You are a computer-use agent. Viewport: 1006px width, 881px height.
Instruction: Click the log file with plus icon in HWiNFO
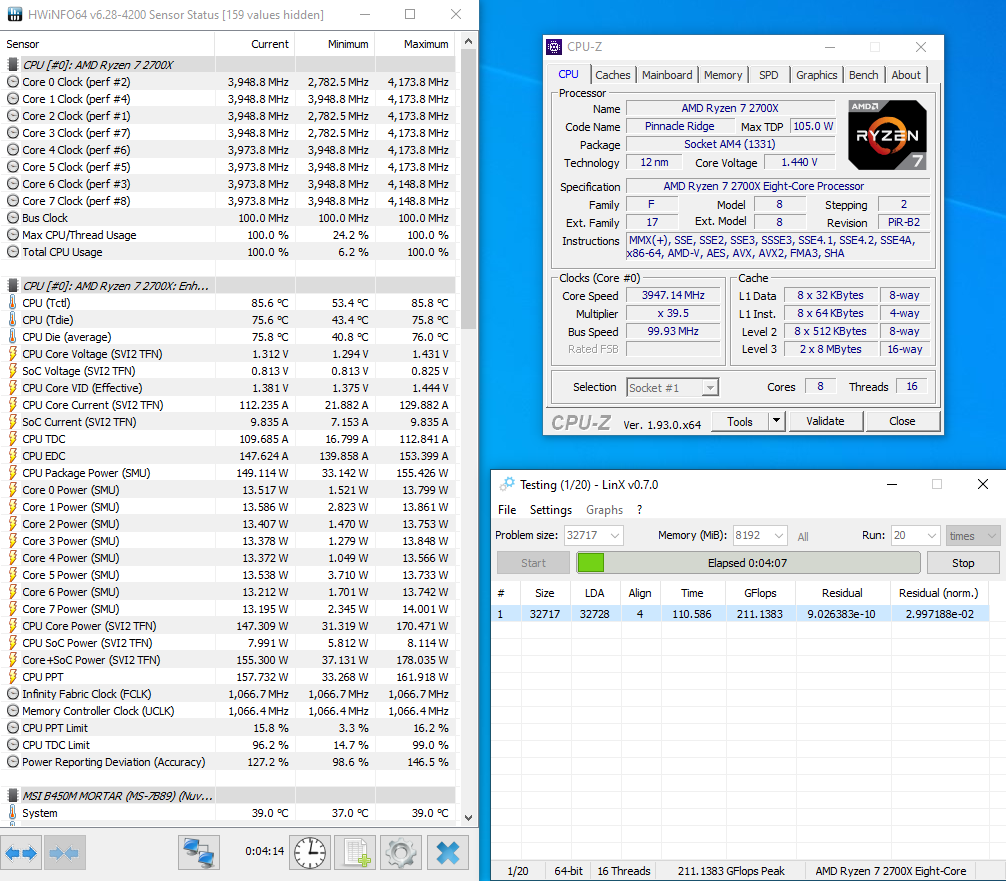[x=357, y=853]
